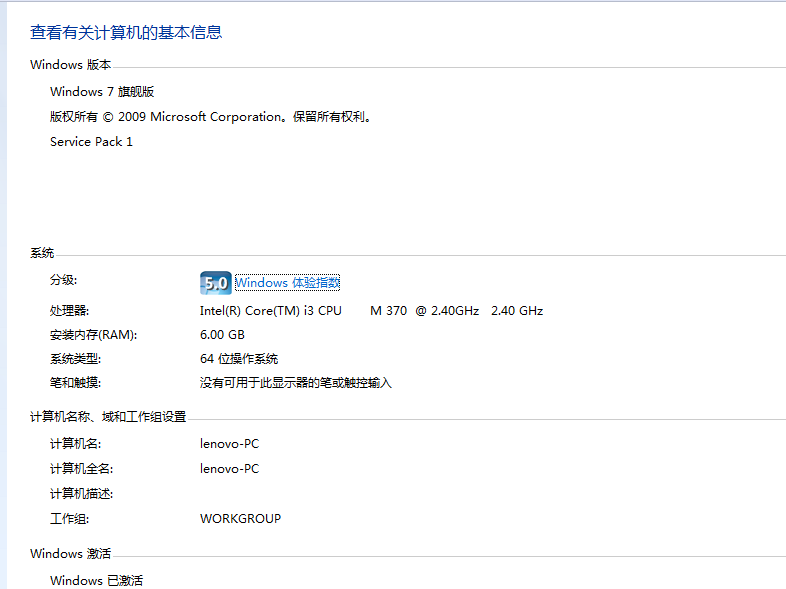Select the 计算机名称、域和工作组设置 section header
Screen dimensions: 786x589
108,417
